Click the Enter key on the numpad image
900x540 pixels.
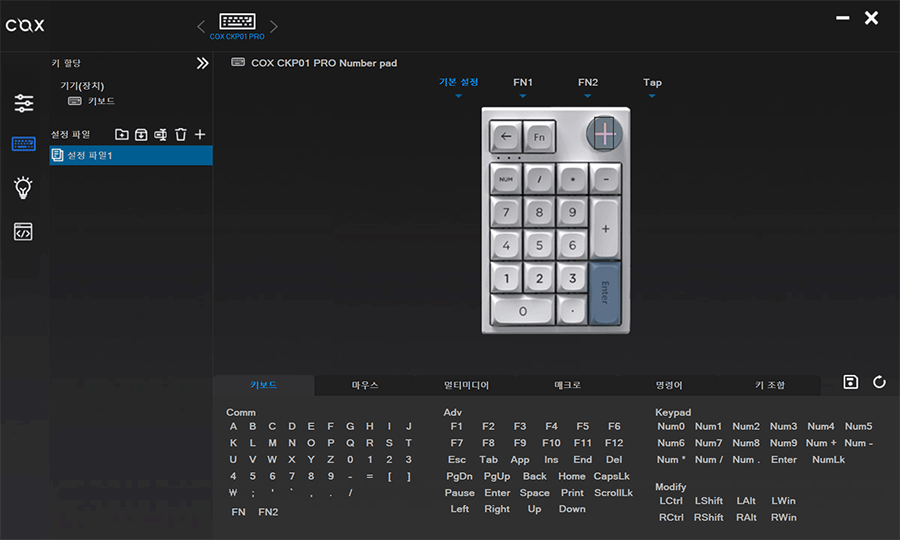coord(604,292)
